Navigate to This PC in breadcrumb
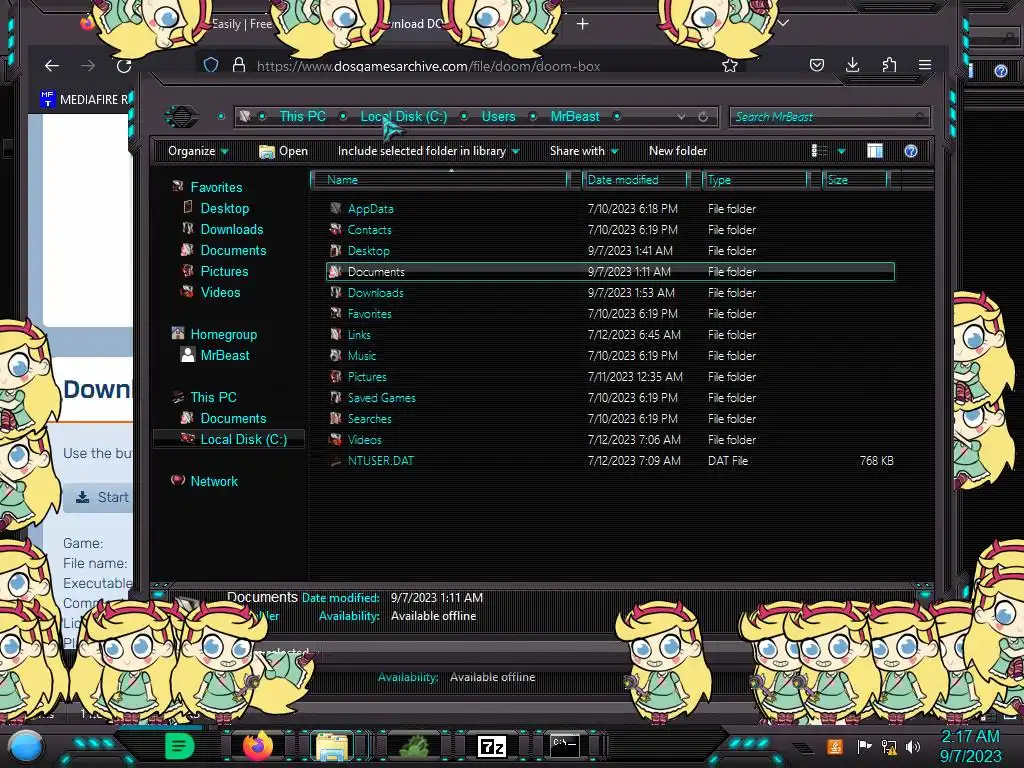Screen dimensions: 1024x768 click(302, 117)
